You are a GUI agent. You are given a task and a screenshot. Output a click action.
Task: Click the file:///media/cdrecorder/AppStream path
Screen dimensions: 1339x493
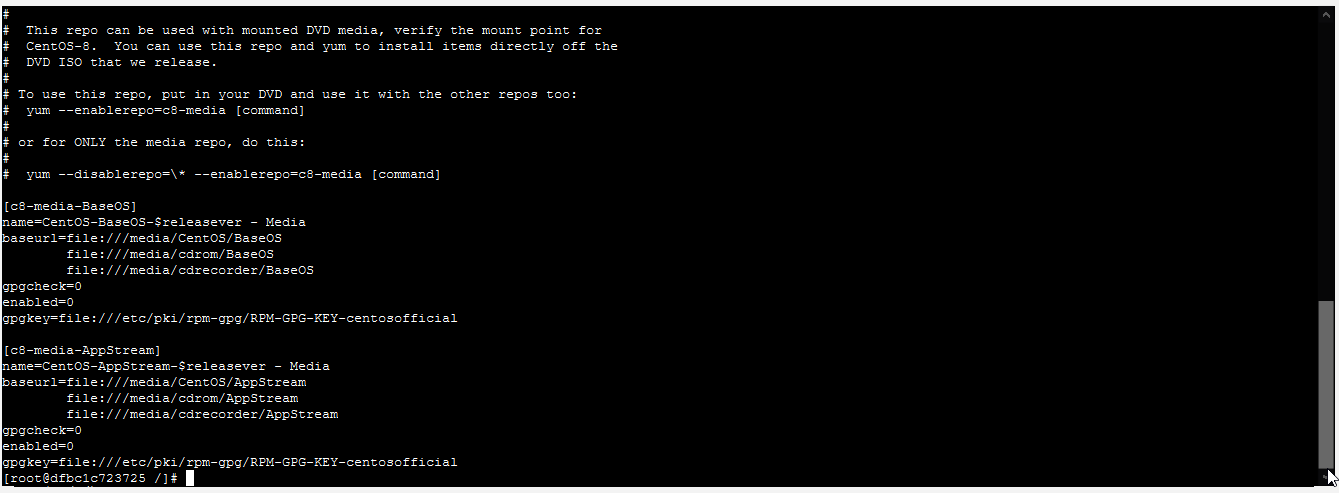pyautogui.click(x=202, y=414)
